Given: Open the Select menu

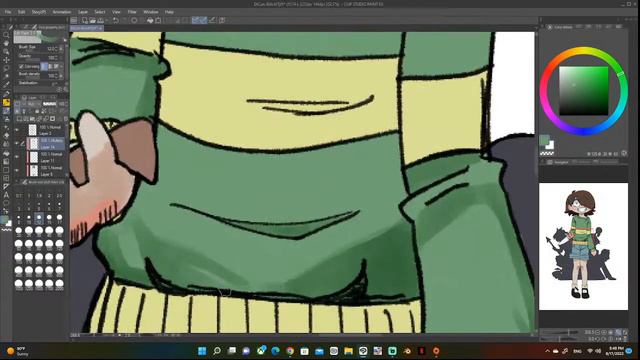Looking at the screenshot, I should (x=100, y=12).
